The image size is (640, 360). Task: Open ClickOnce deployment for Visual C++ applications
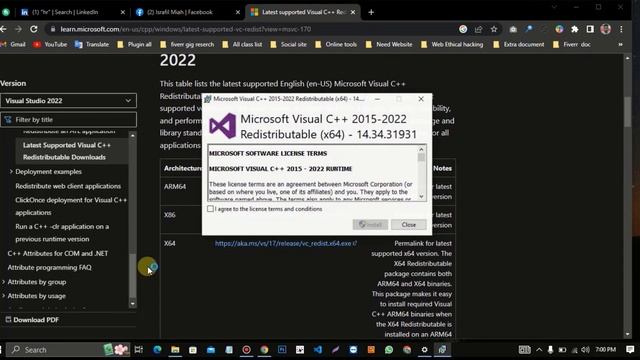click(71, 206)
